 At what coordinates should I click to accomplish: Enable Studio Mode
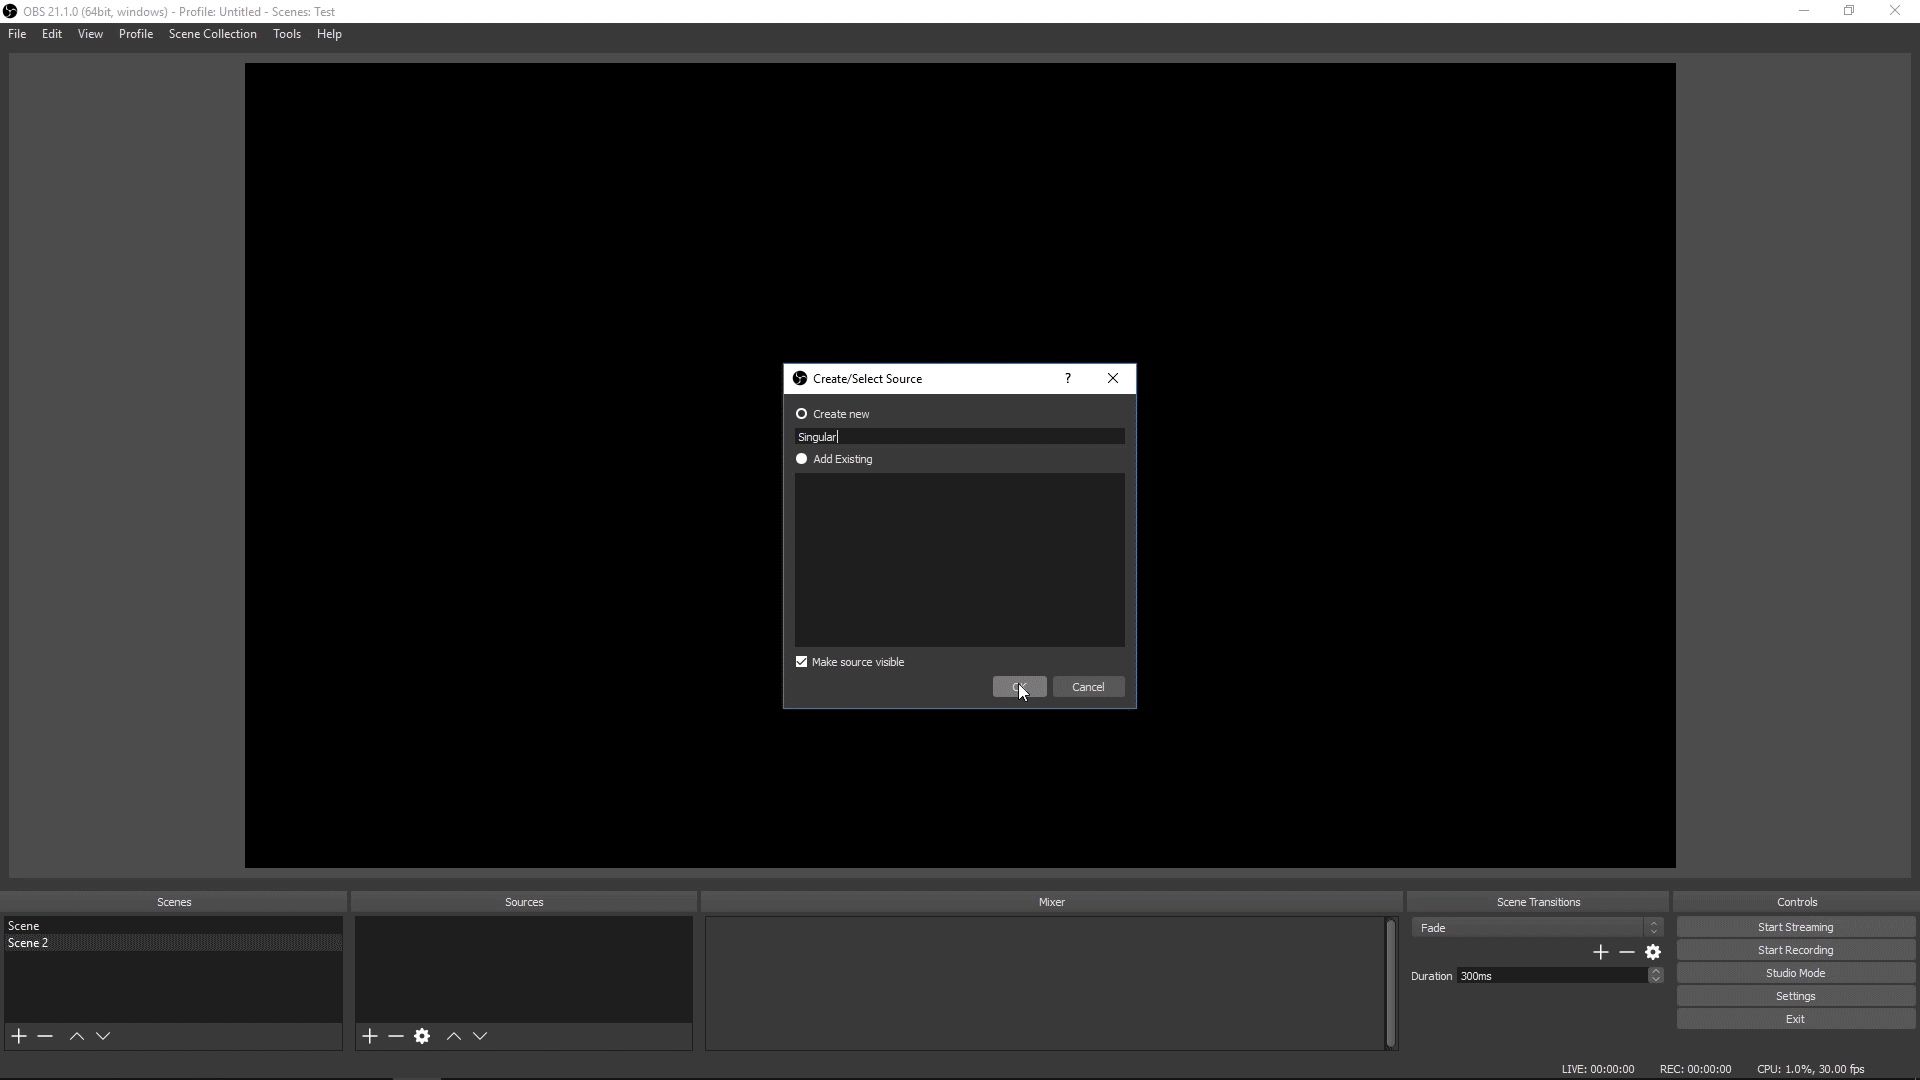[x=1795, y=974]
